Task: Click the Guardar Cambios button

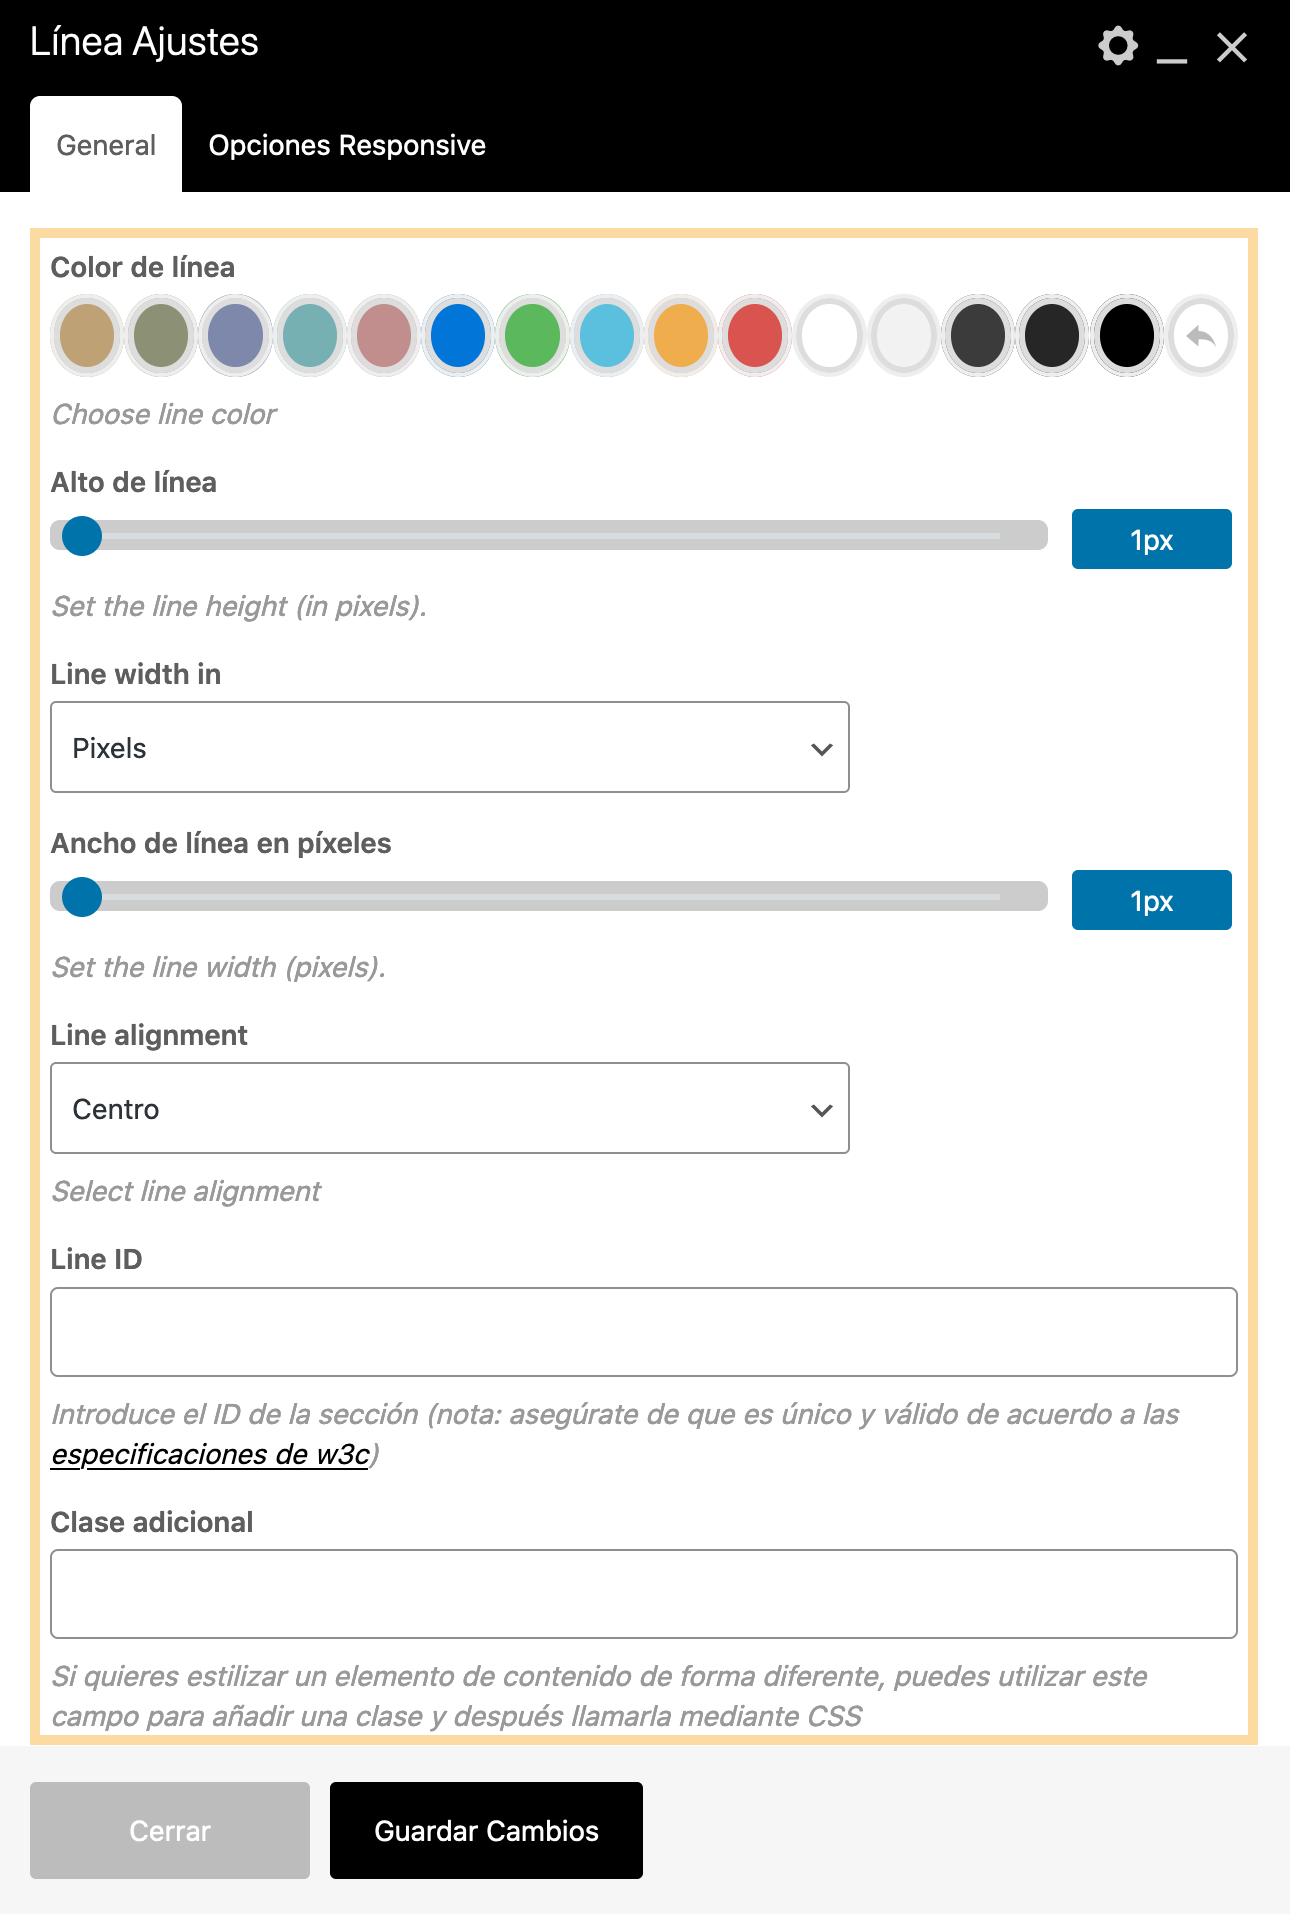Action: click(x=486, y=1830)
